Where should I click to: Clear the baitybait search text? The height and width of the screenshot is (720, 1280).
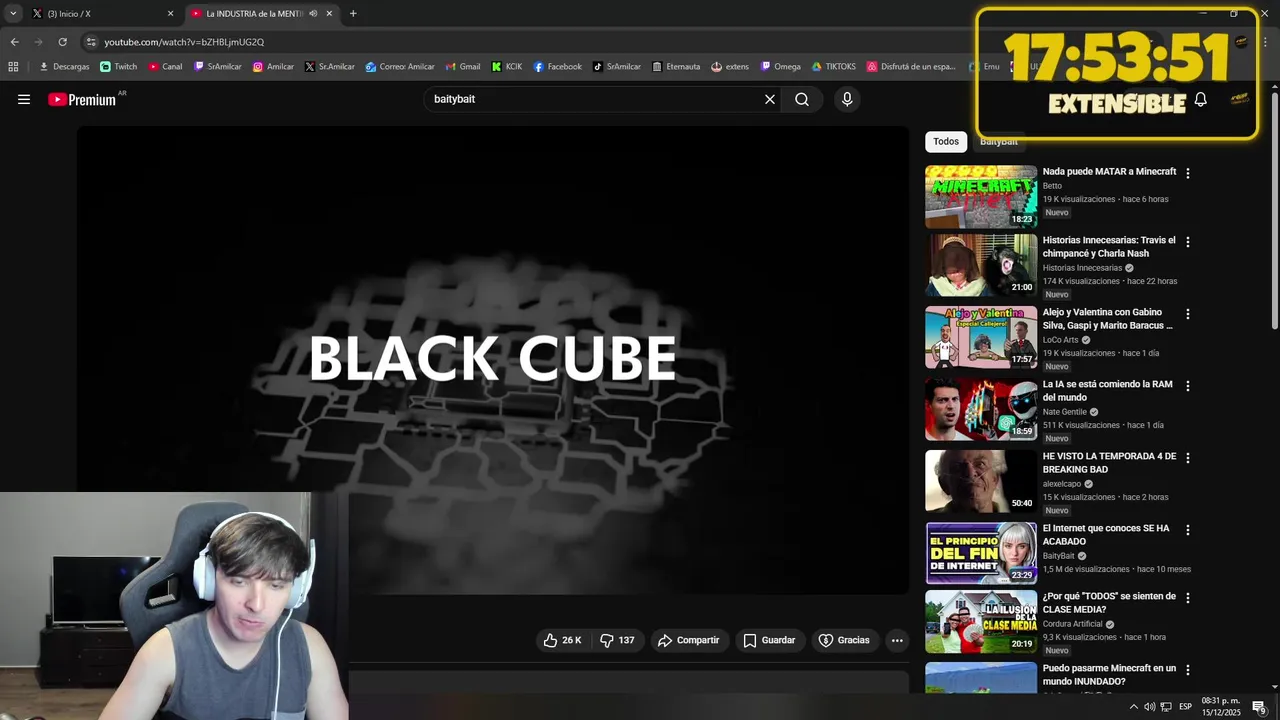tap(770, 99)
